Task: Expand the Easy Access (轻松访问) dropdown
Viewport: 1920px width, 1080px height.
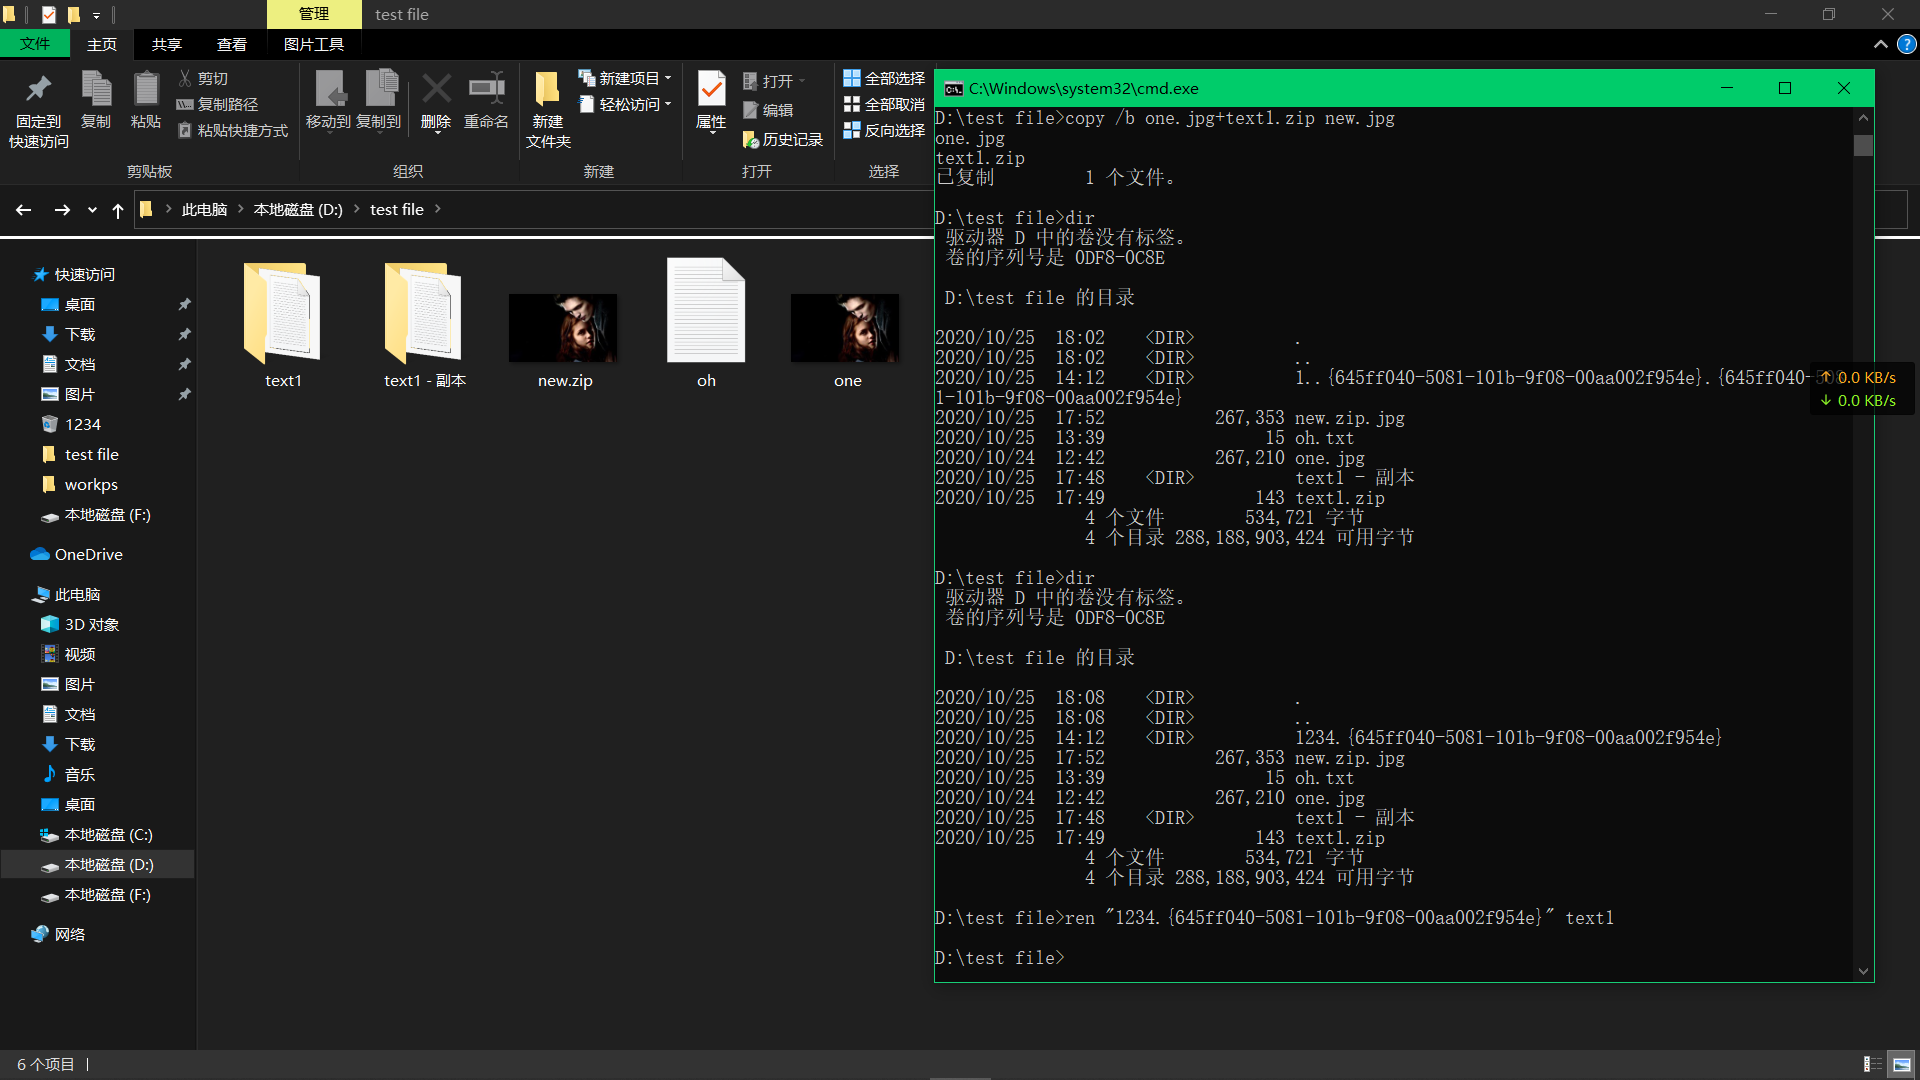Action: [626, 104]
